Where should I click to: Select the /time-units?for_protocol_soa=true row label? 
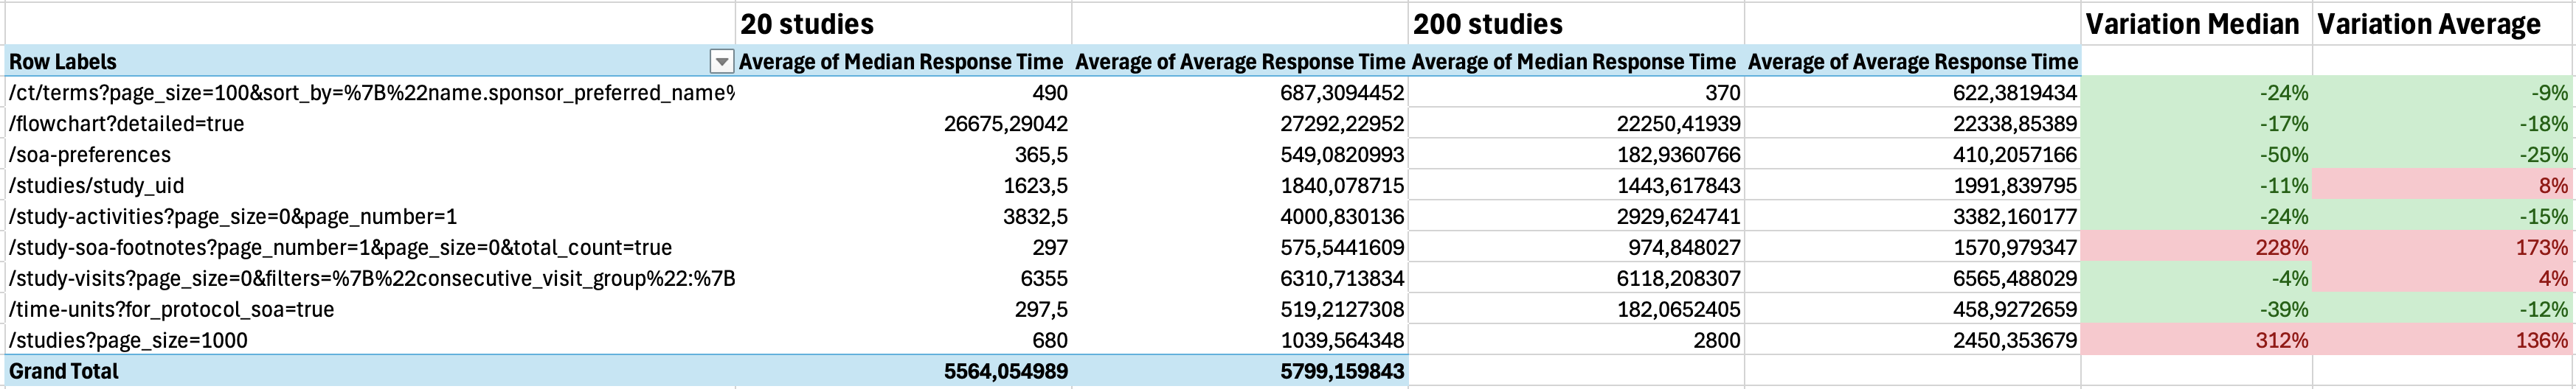(171, 310)
